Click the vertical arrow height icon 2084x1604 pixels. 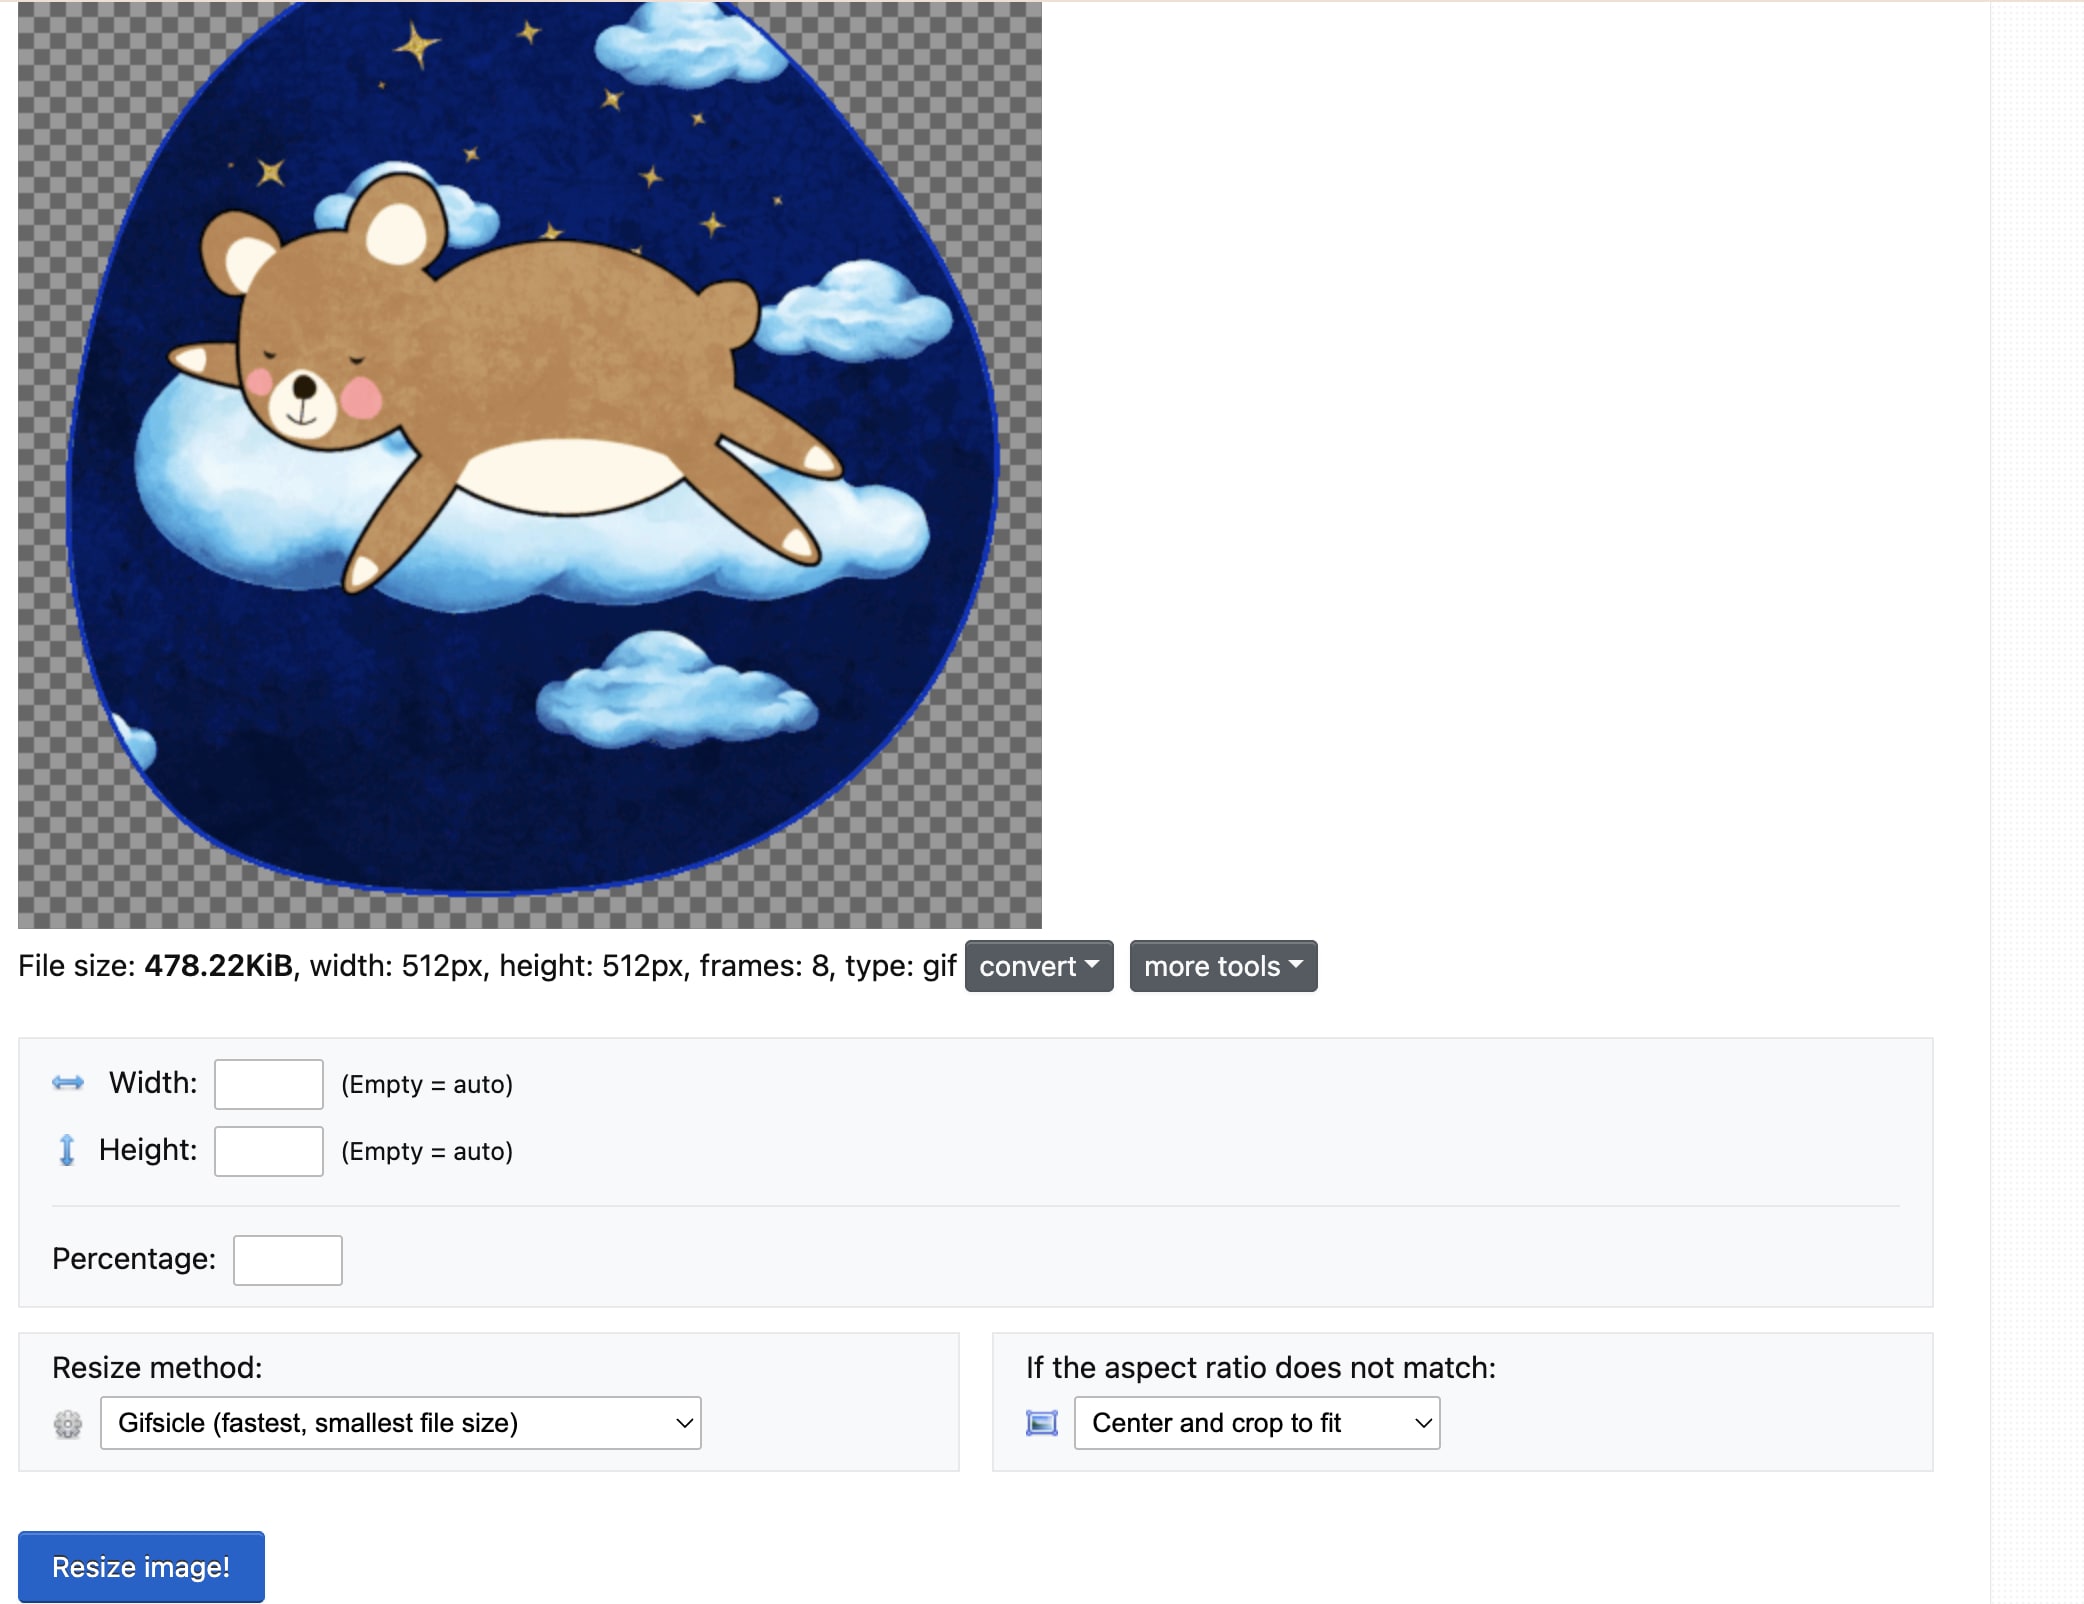tap(67, 1150)
